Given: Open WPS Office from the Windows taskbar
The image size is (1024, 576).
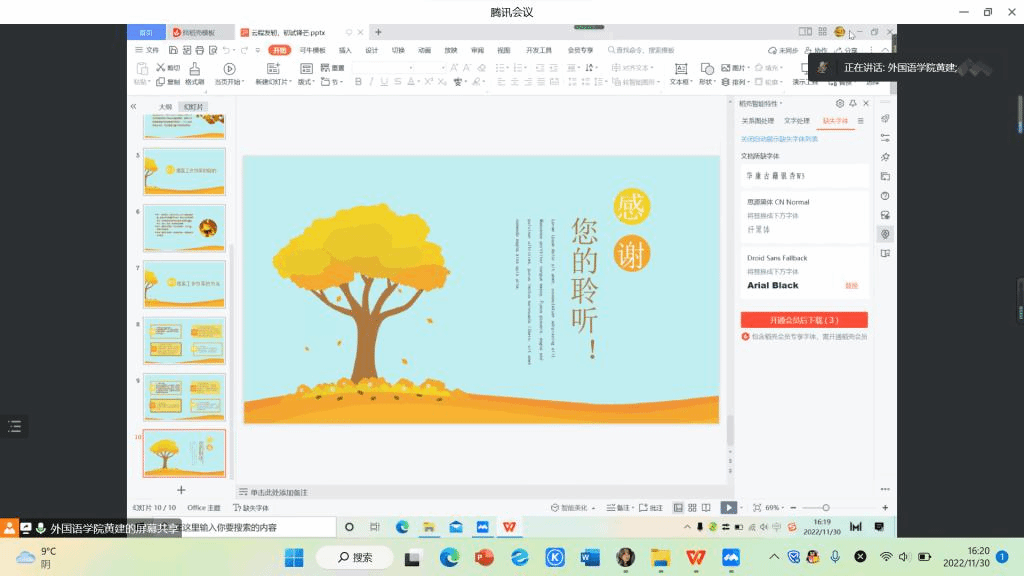Looking at the screenshot, I should pos(694,556).
